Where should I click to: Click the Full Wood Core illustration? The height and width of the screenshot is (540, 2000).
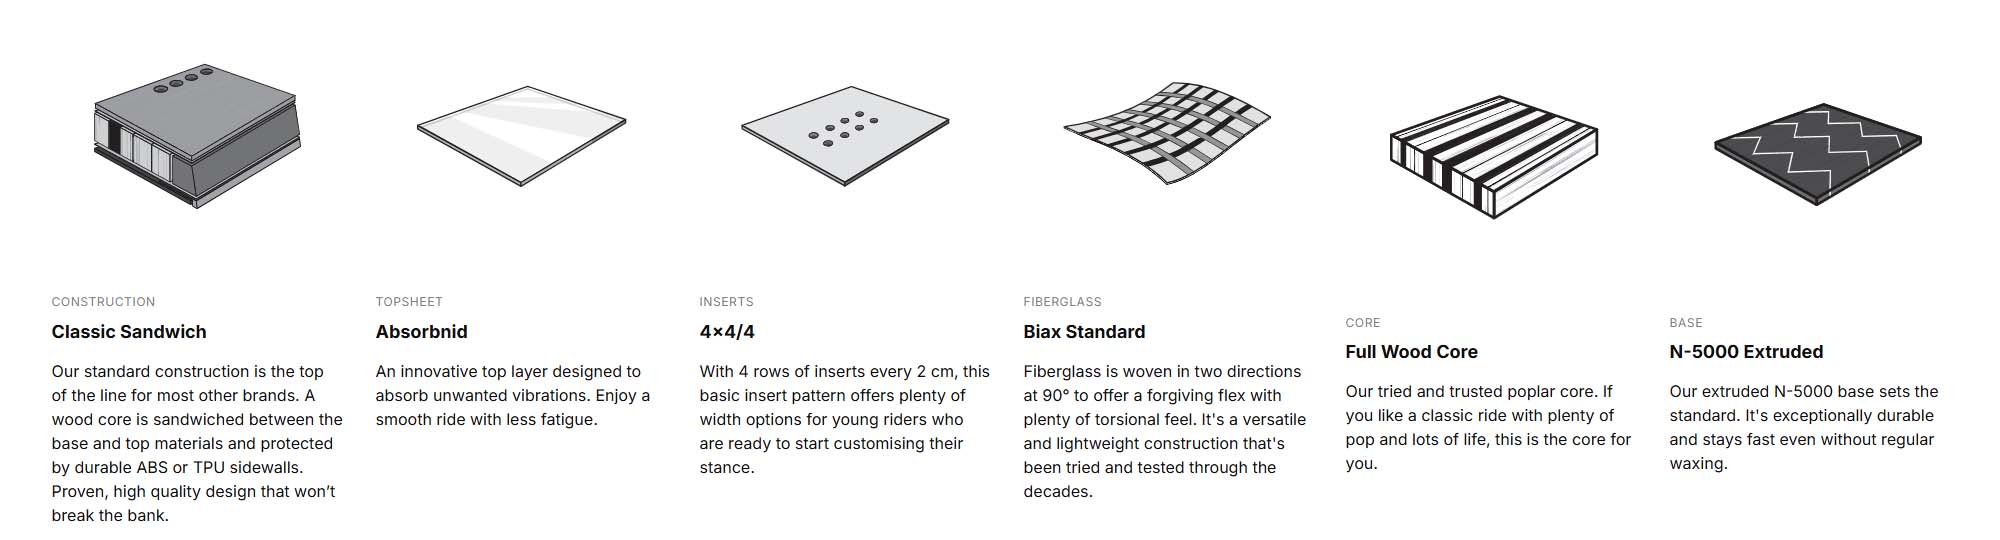click(x=1493, y=157)
